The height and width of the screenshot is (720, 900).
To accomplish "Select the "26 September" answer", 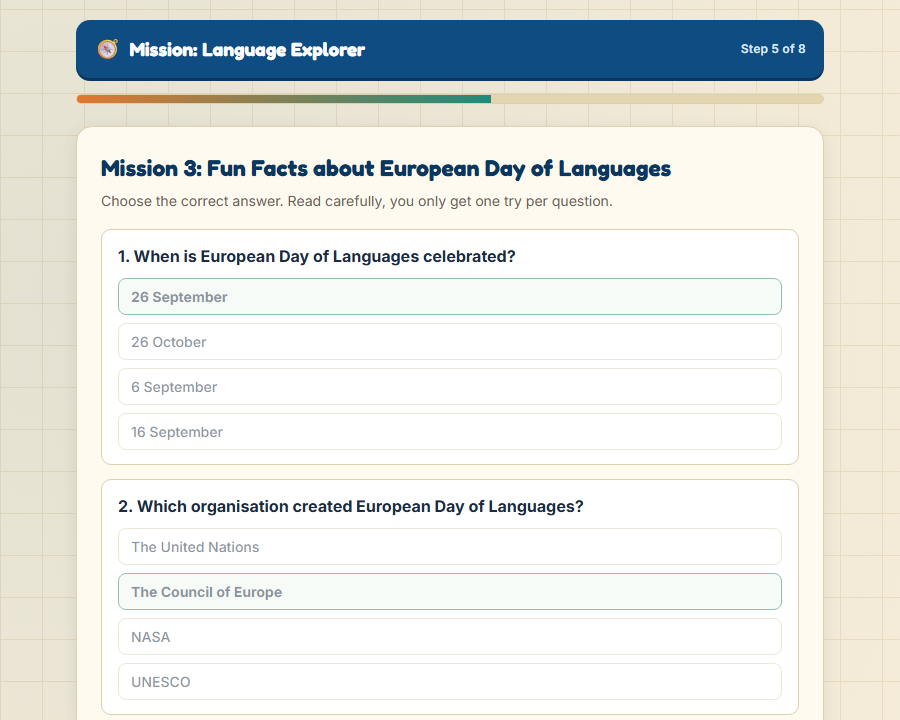I will pyautogui.click(x=449, y=297).
